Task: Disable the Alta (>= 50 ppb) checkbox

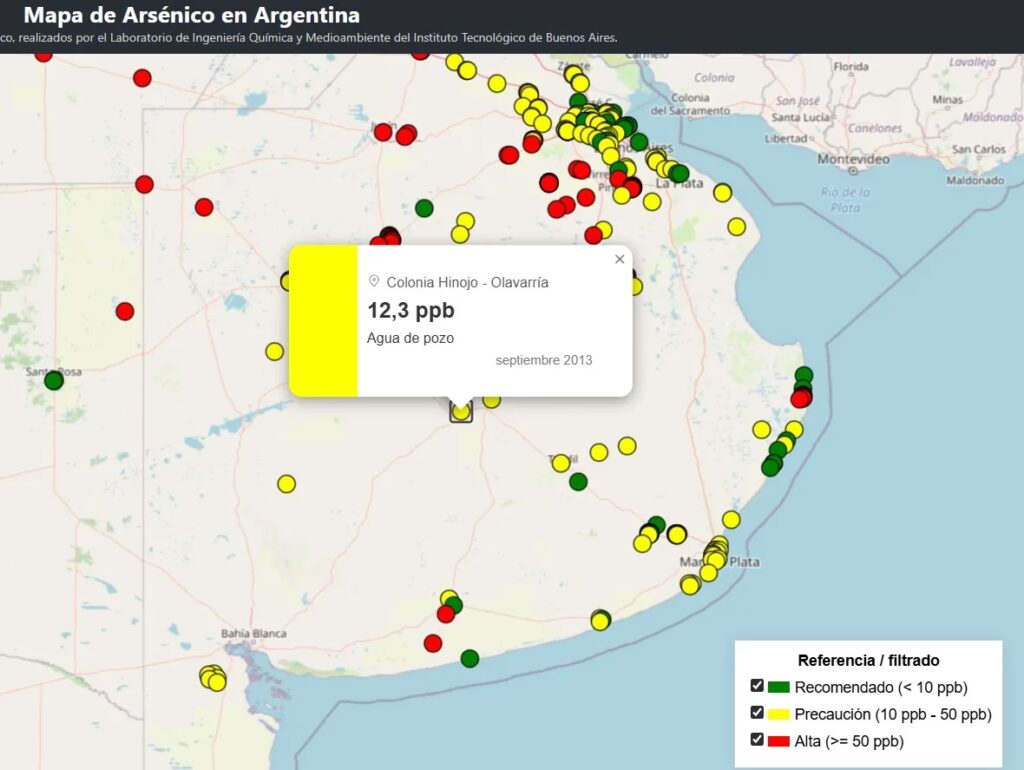Action: (757, 740)
